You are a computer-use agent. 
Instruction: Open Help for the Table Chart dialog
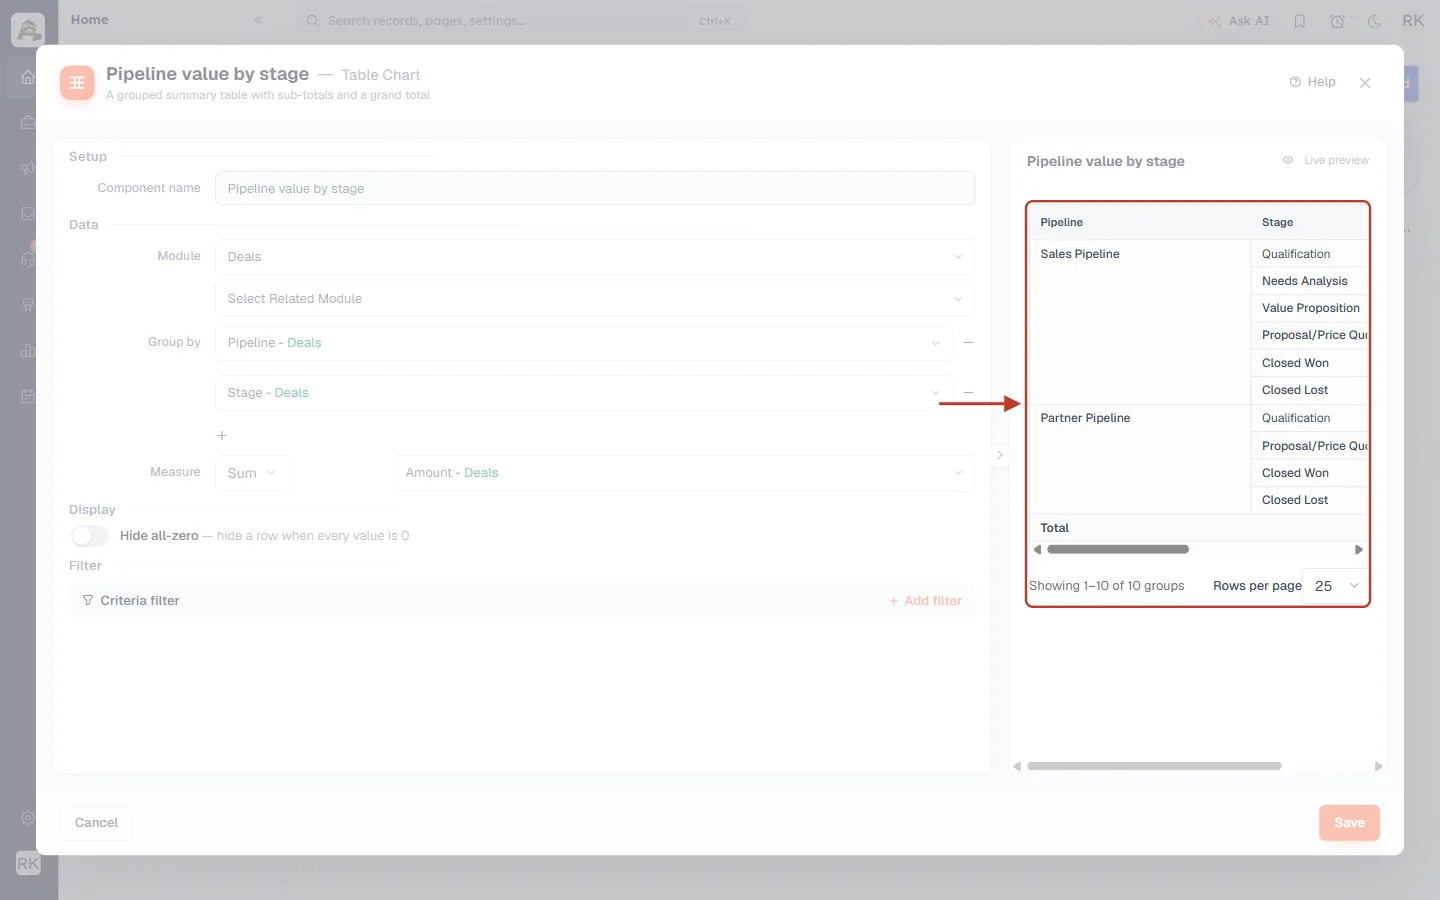click(x=1313, y=82)
